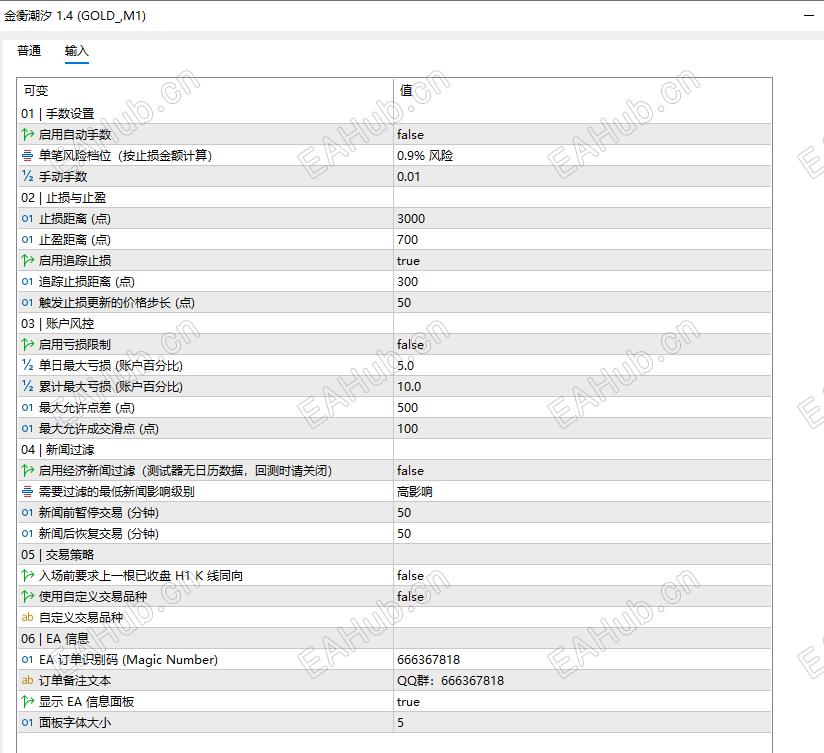
Task: Click the ab string icon beside 自定义交易品种
Action: 27,617
